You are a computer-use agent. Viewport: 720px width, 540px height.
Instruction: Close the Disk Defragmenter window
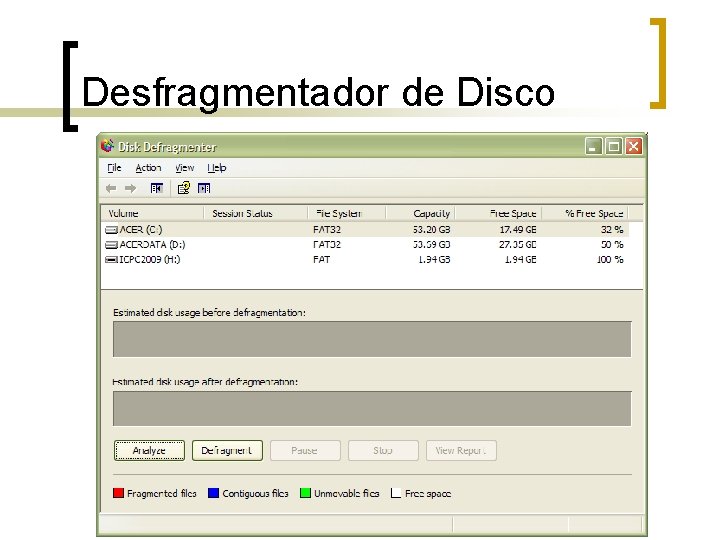click(x=634, y=146)
